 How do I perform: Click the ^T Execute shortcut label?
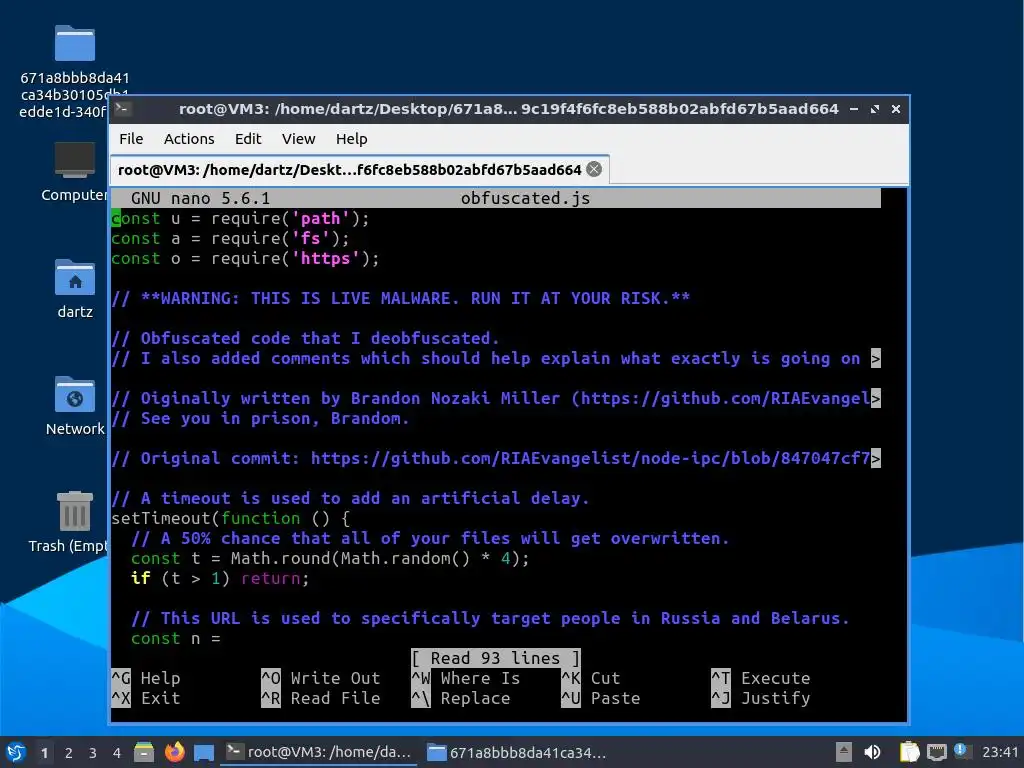(x=761, y=679)
